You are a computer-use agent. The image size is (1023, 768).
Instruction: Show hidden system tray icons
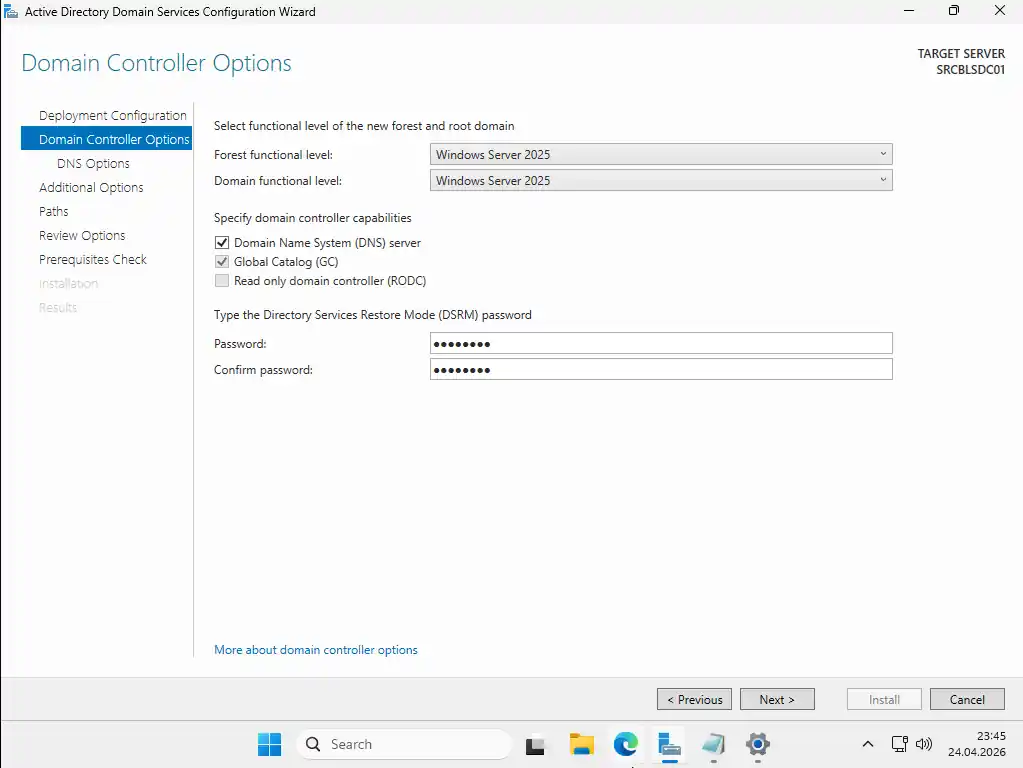pos(868,744)
